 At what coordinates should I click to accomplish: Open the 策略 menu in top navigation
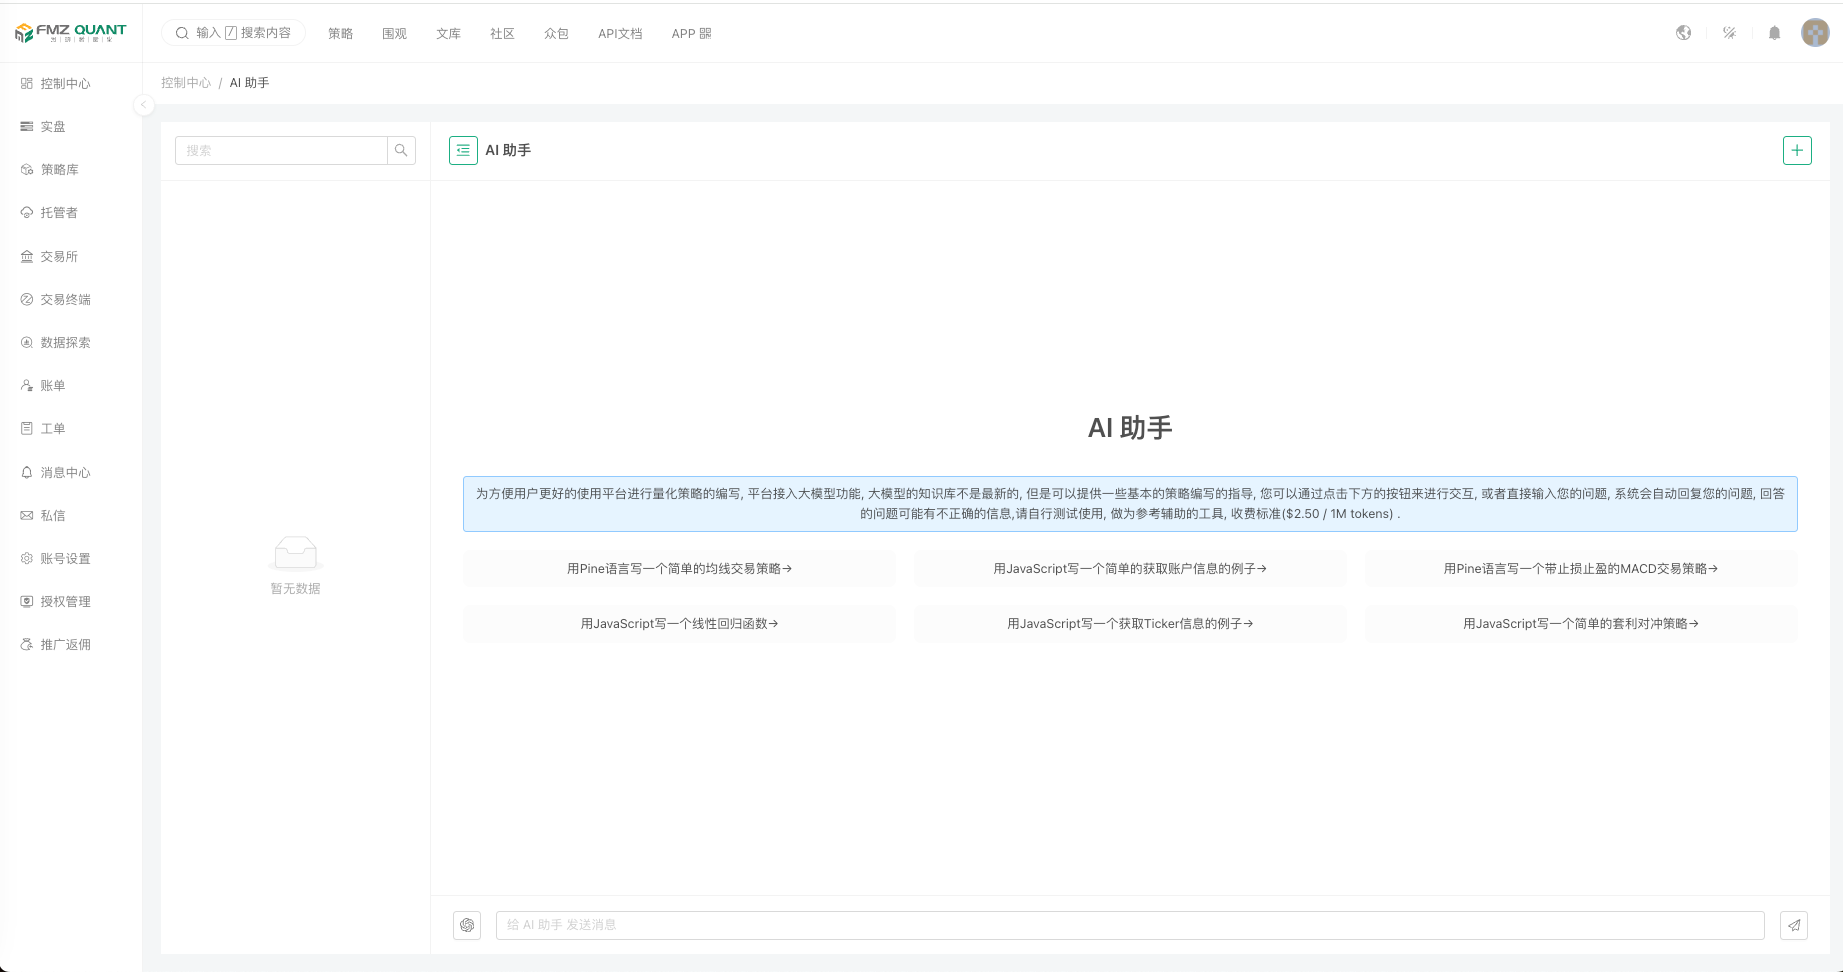[340, 33]
